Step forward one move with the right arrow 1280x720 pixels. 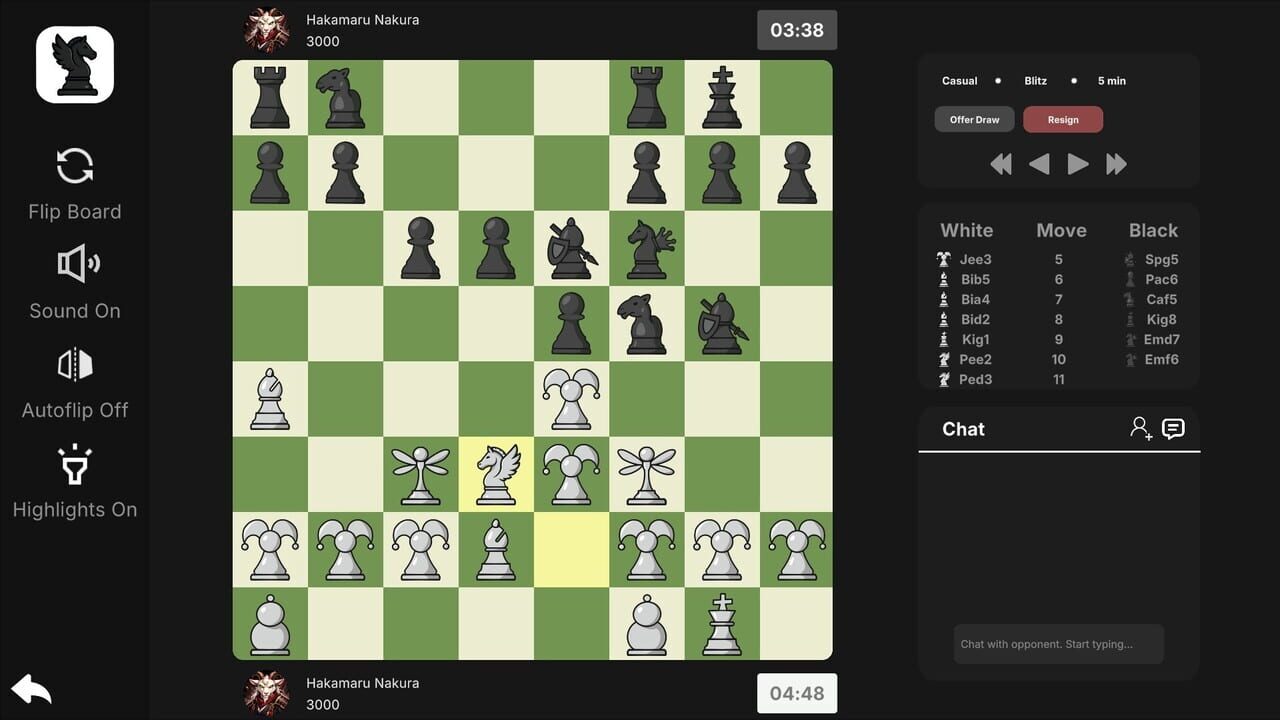click(1078, 164)
